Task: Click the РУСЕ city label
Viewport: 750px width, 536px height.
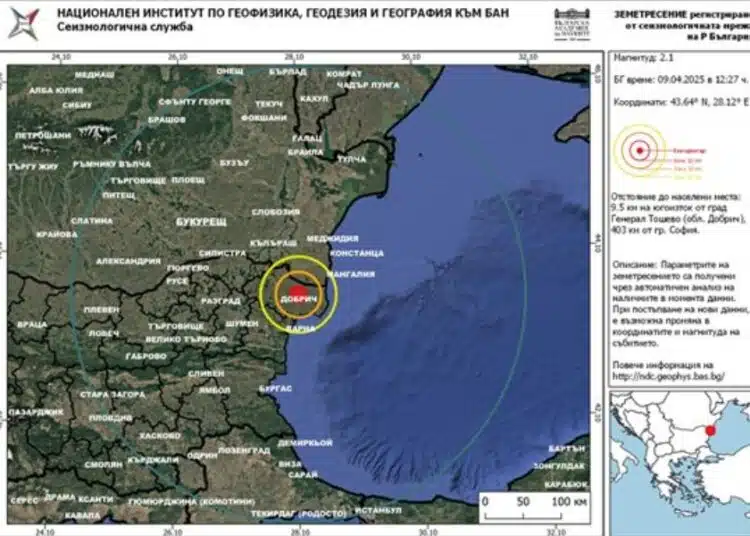Action: tap(177, 281)
